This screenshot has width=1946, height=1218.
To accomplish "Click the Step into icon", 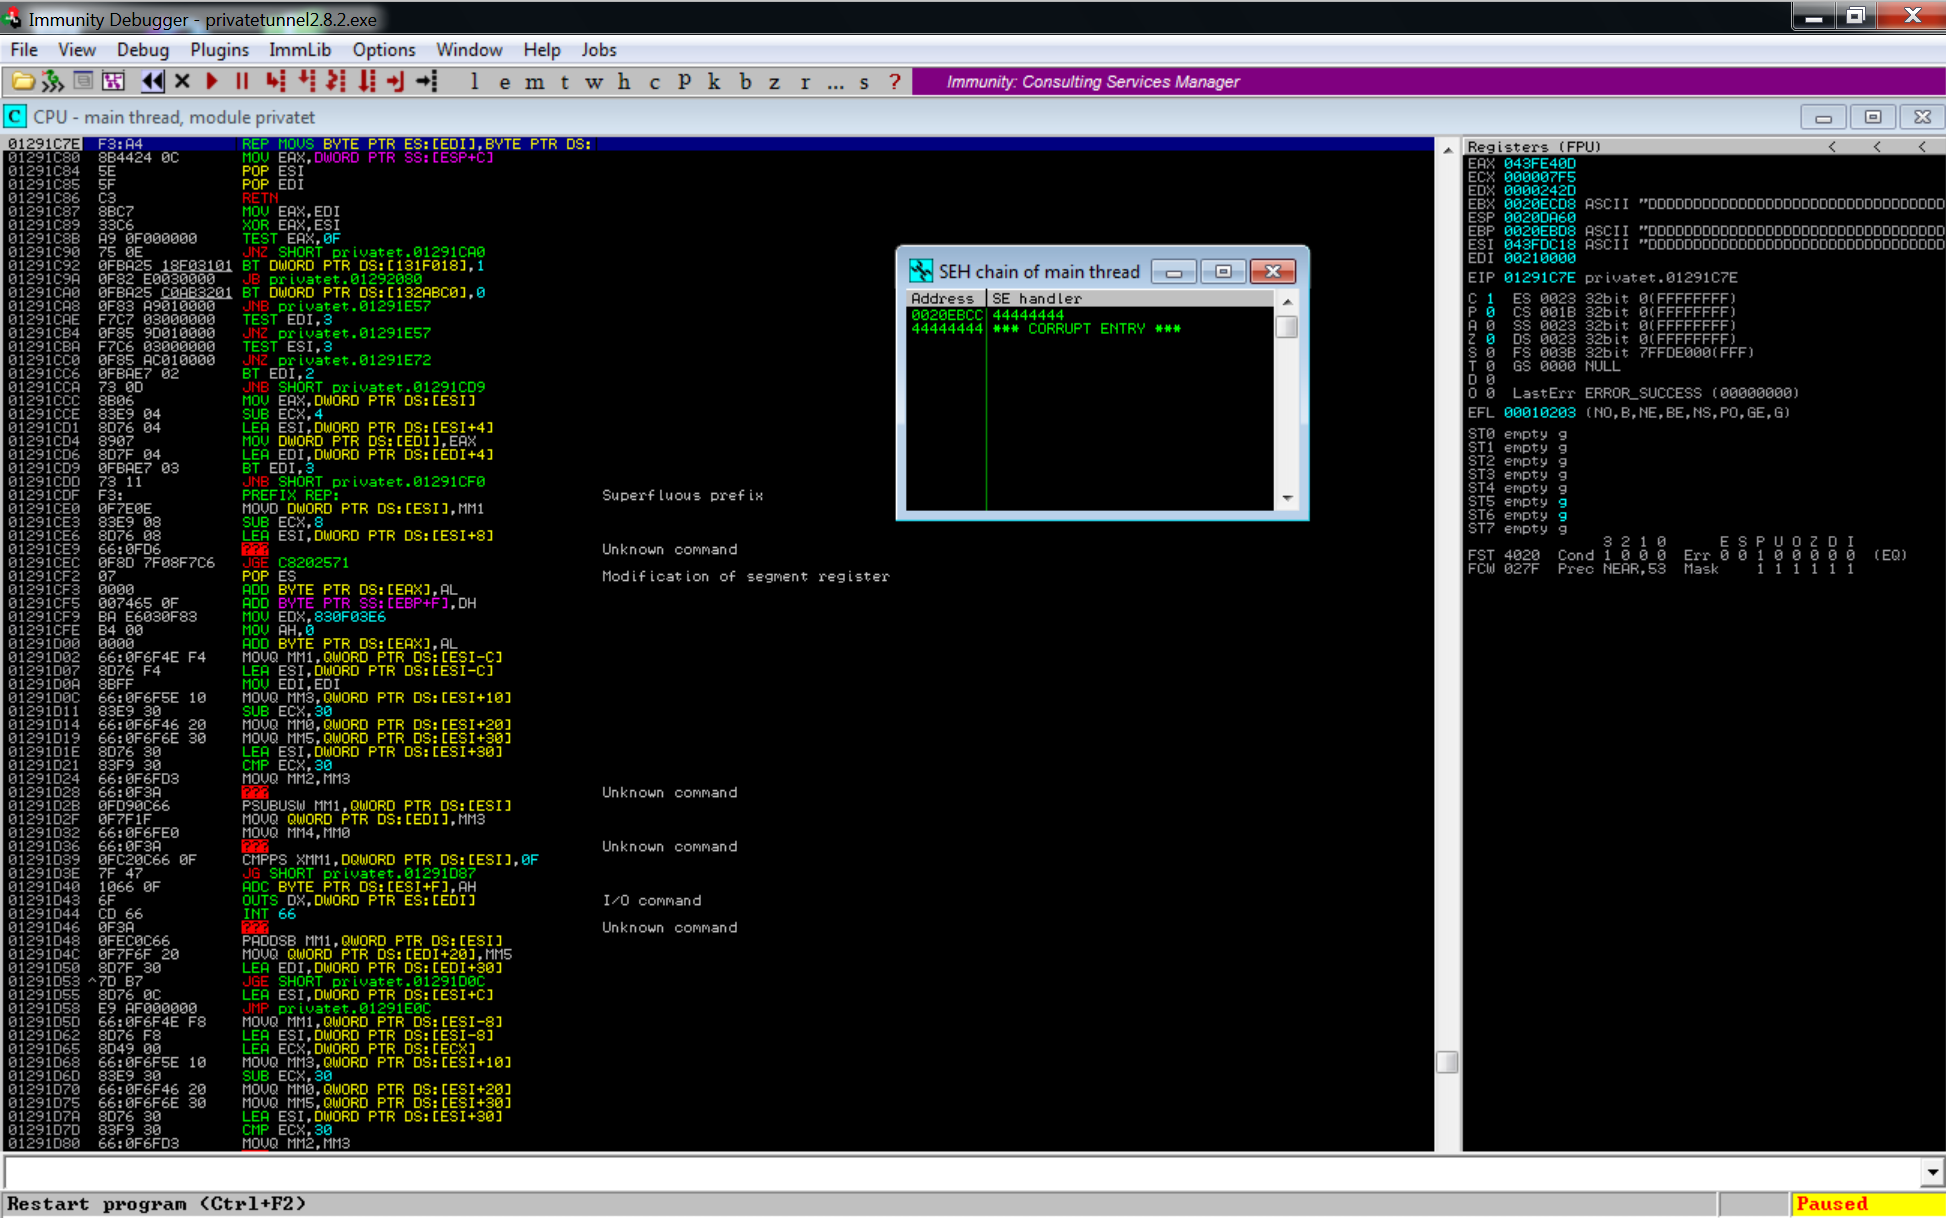I will [x=275, y=82].
